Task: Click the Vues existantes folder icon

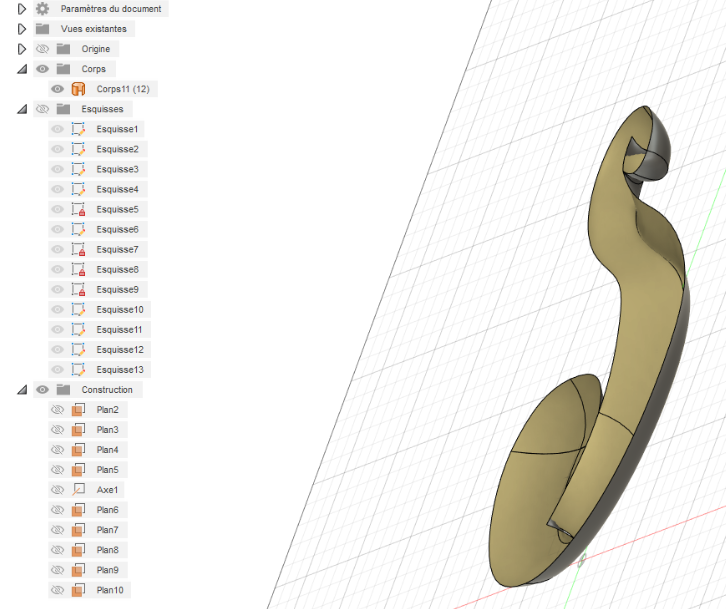Action: point(43,29)
